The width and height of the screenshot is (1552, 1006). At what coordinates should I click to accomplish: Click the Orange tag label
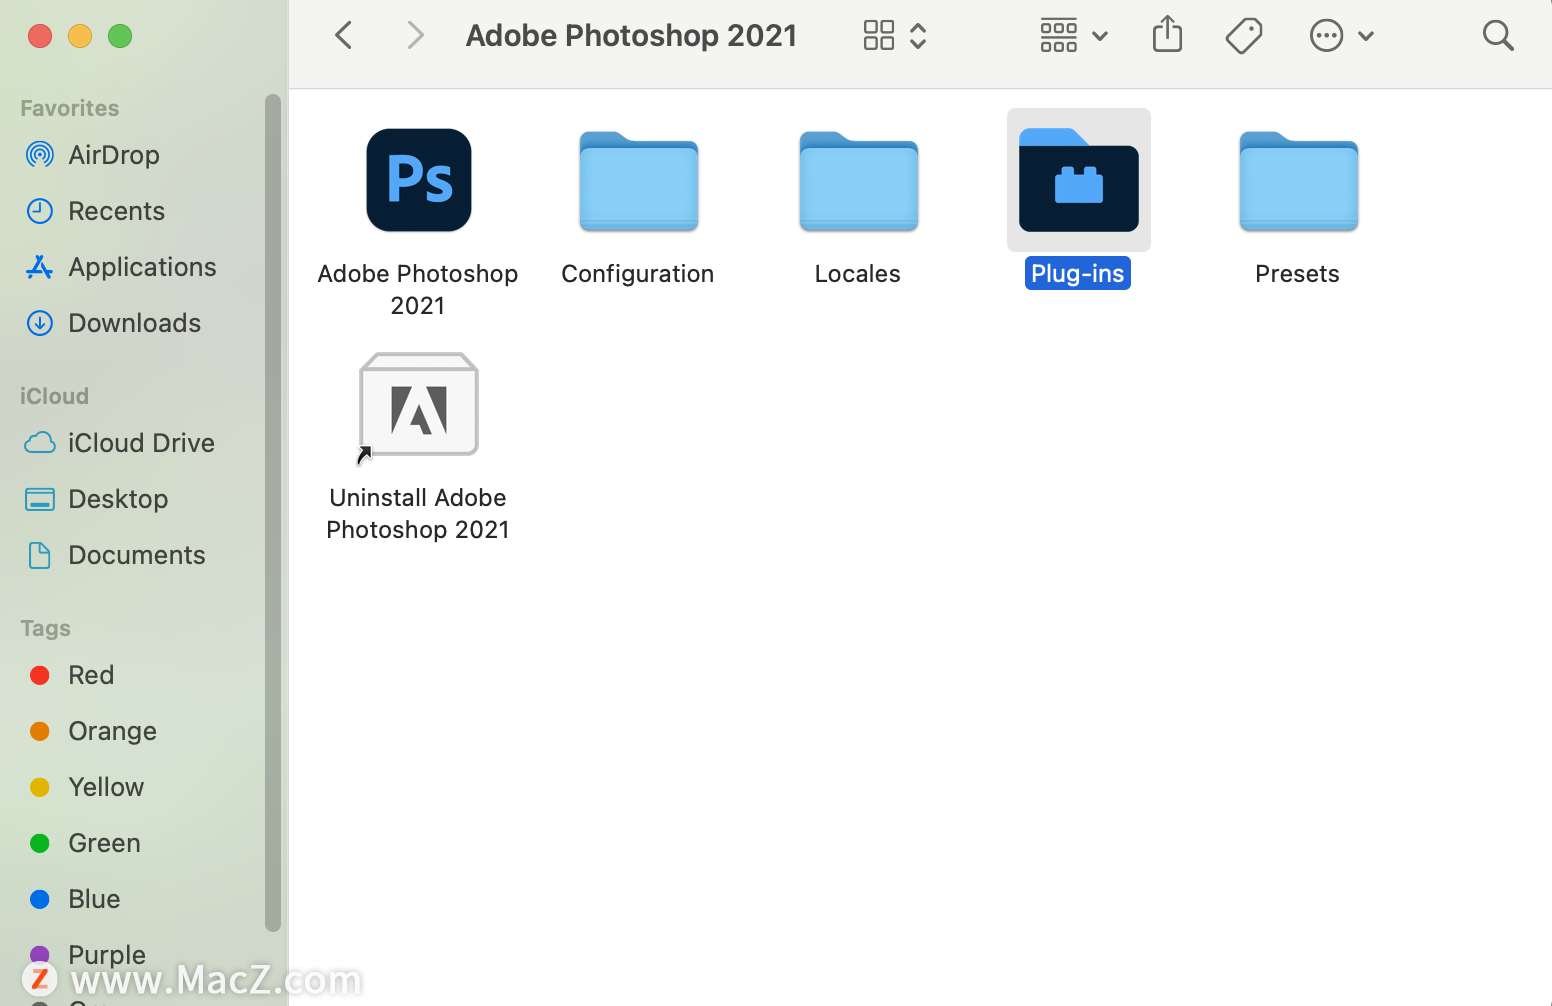click(x=112, y=731)
